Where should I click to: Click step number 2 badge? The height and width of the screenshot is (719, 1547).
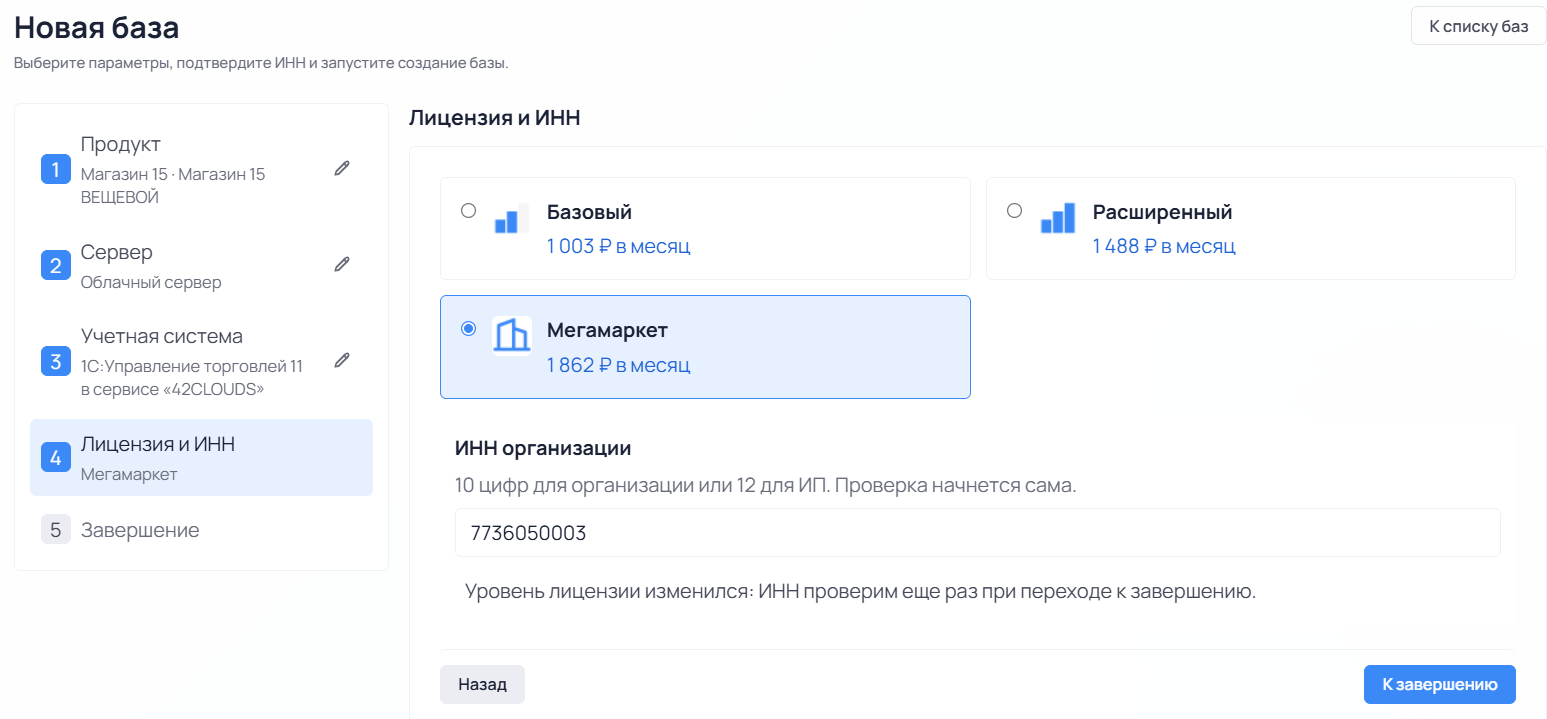[x=56, y=265]
